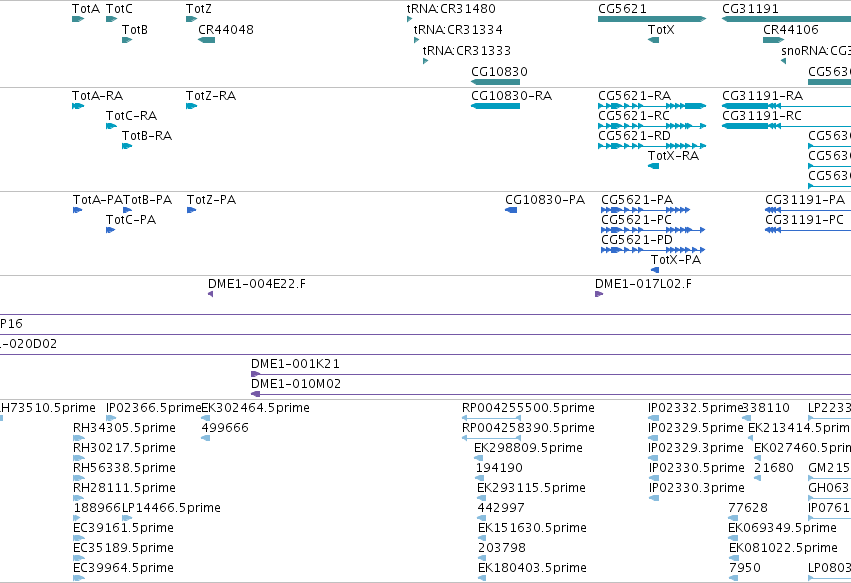
Task: Open the EC35189.5prime cDNA
Action: tap(79, 558)
